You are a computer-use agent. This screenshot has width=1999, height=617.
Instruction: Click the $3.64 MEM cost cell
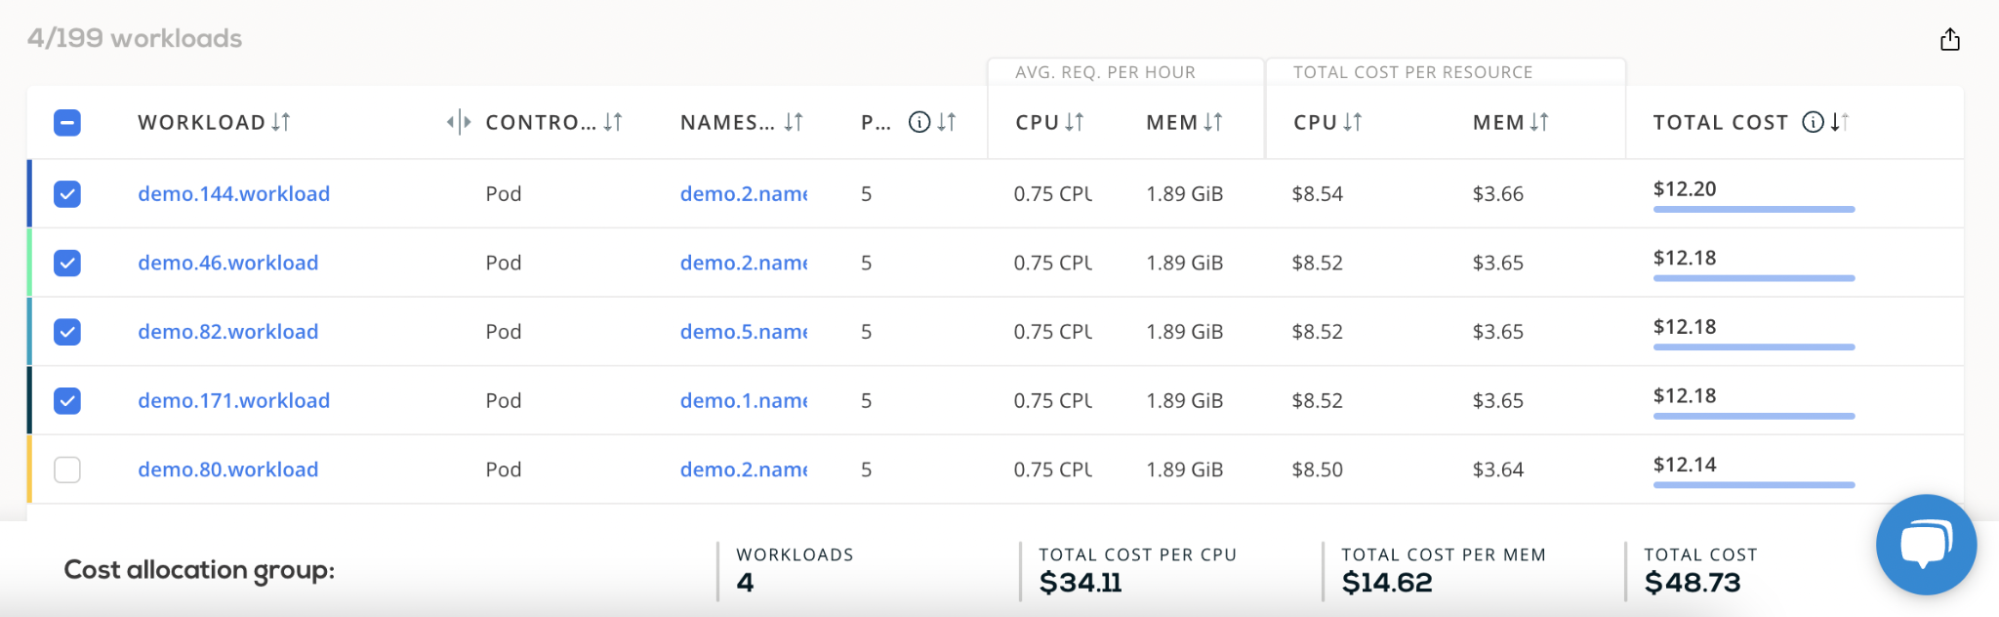coord(1498,470)
